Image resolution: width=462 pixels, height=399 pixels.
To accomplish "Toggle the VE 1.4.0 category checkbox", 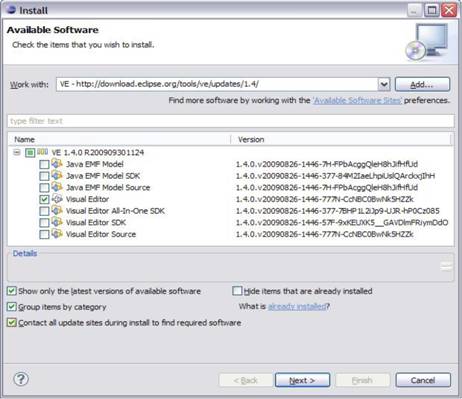I will point(30,153).
